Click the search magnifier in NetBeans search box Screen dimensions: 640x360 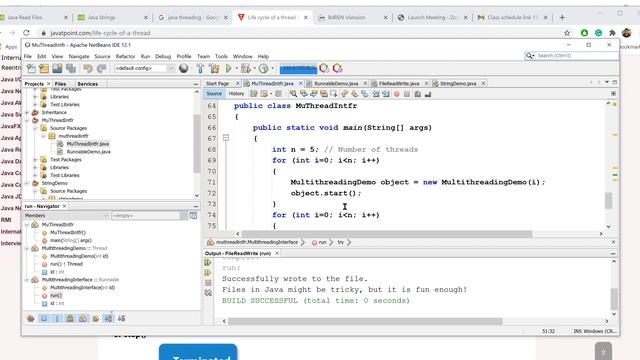[x=529, y=56]
